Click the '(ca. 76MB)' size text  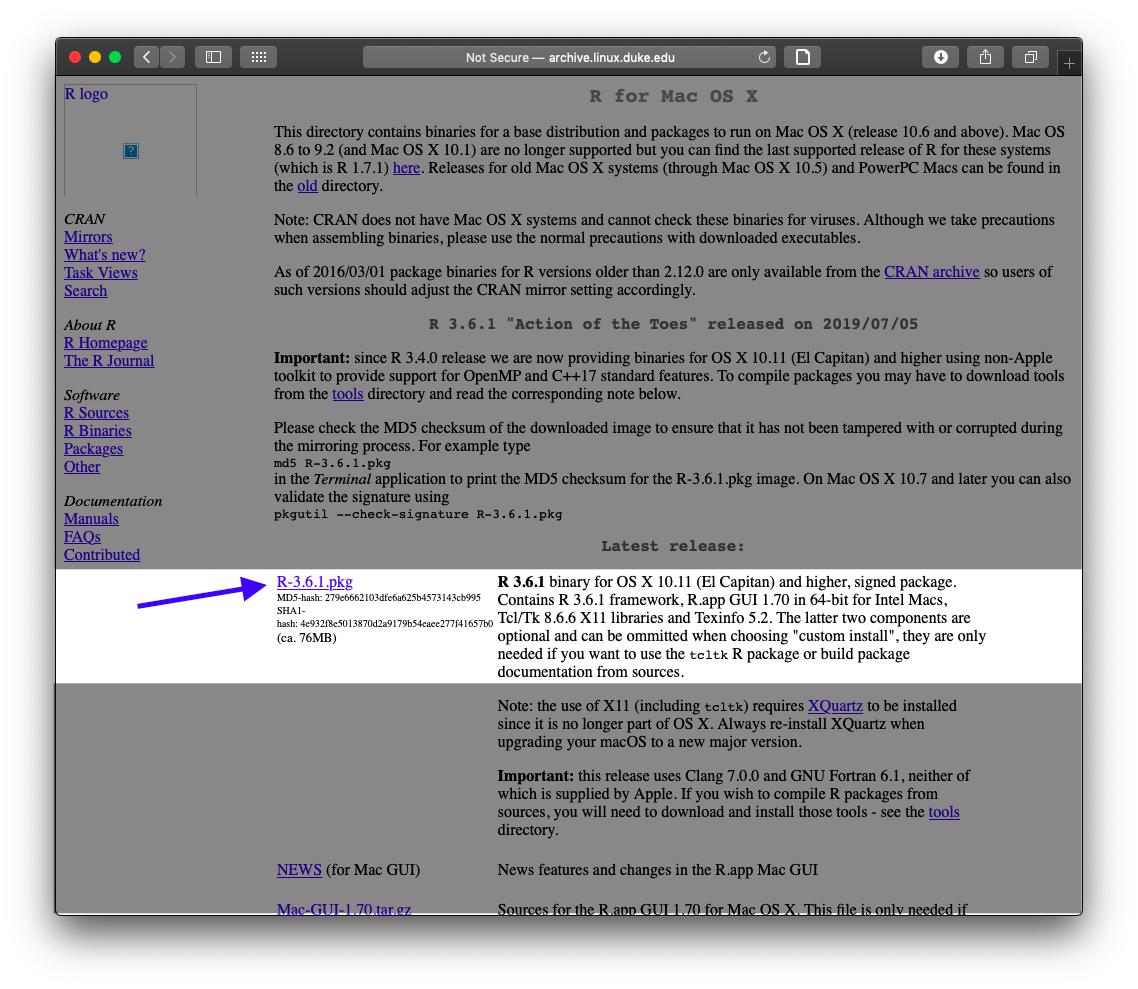(306, 639)
